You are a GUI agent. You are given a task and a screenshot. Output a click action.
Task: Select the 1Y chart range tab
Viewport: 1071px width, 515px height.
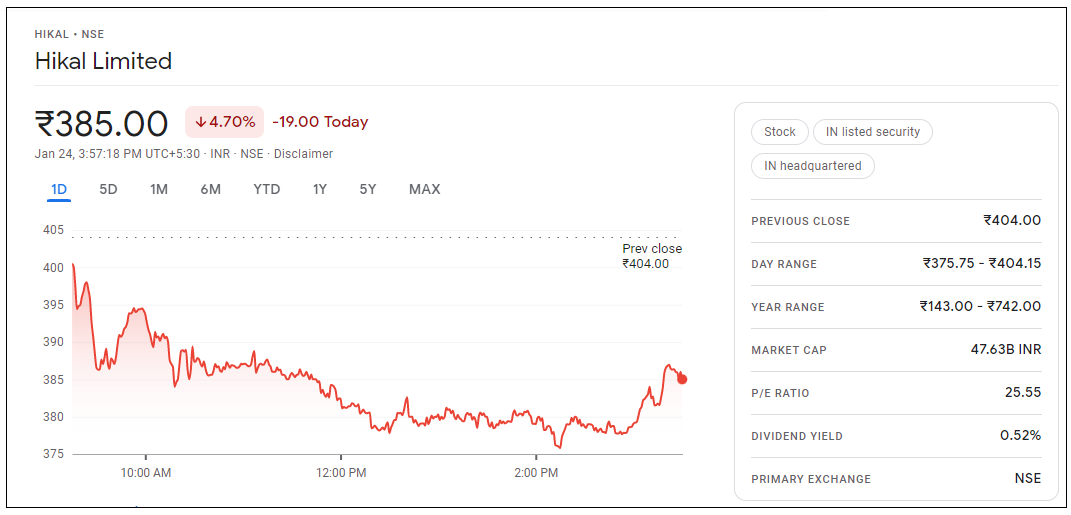click(319, 189)
